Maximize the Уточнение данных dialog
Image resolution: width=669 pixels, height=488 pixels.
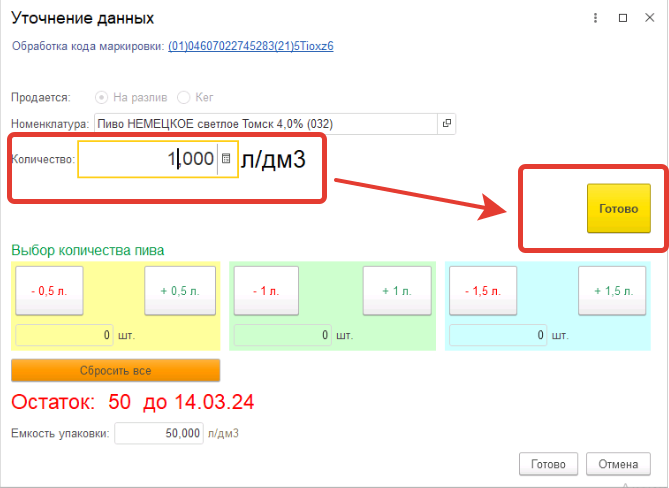coord(623,18)
